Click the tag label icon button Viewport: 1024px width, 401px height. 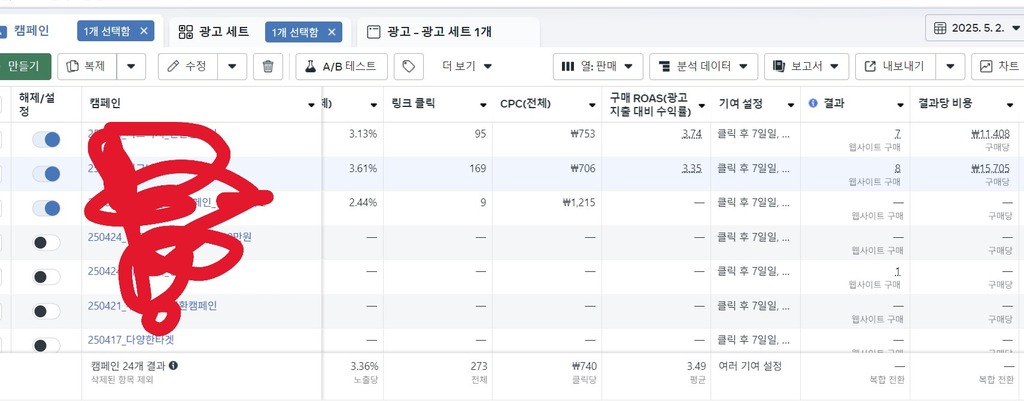(407, 67)
